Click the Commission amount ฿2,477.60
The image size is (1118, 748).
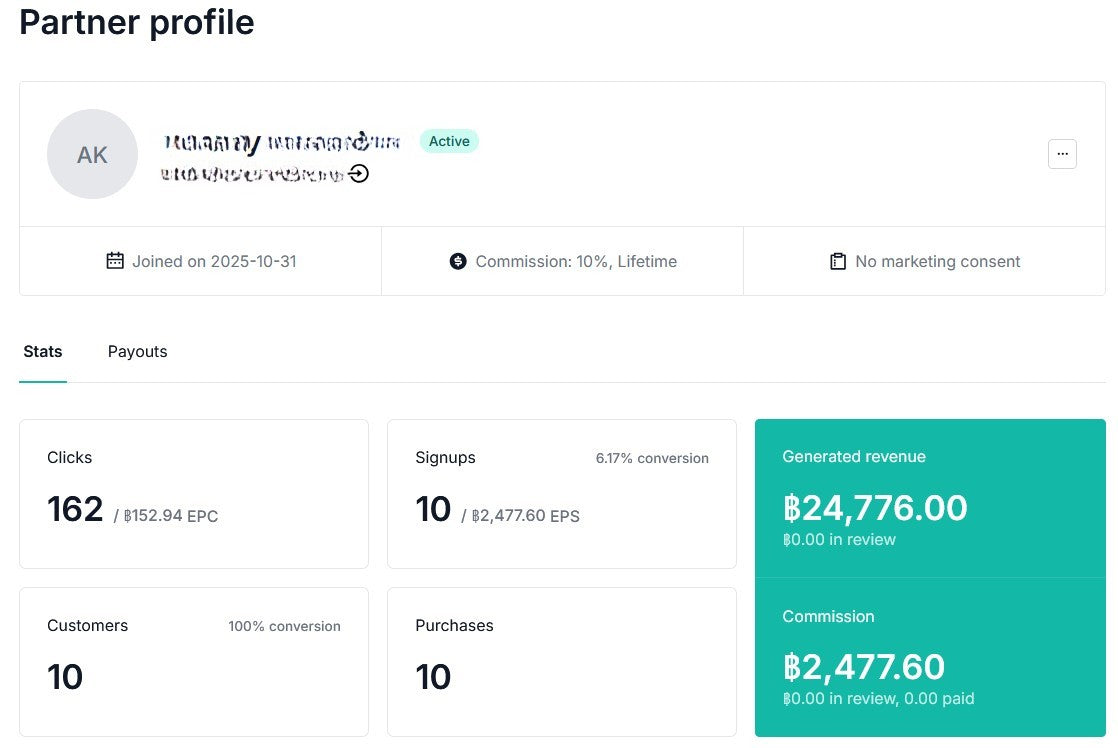(x=864, y=667)
